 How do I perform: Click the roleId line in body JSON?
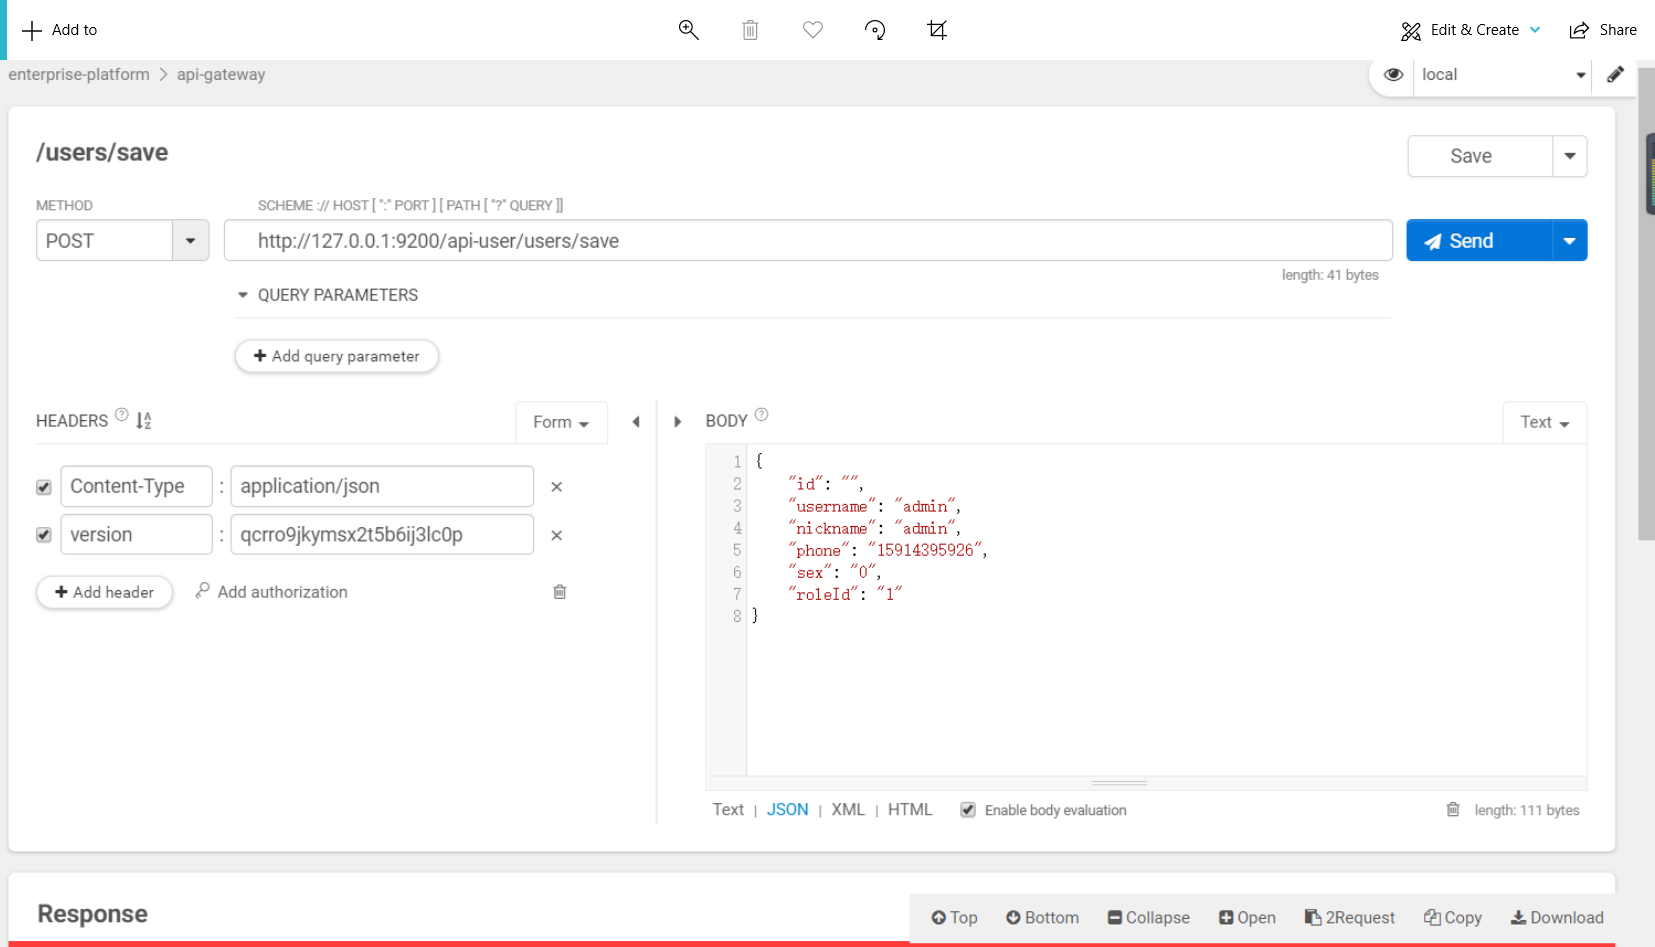[x=845, y=594]
